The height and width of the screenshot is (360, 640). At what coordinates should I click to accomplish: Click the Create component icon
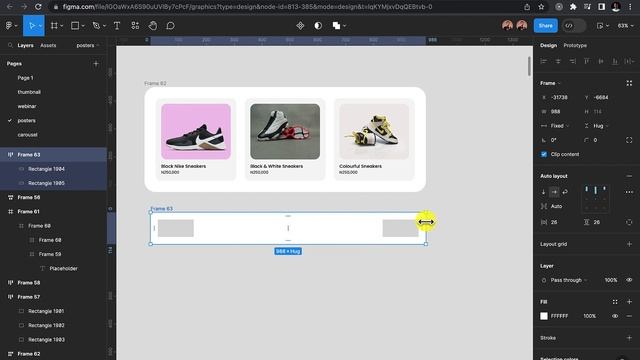tap(300, 26)
